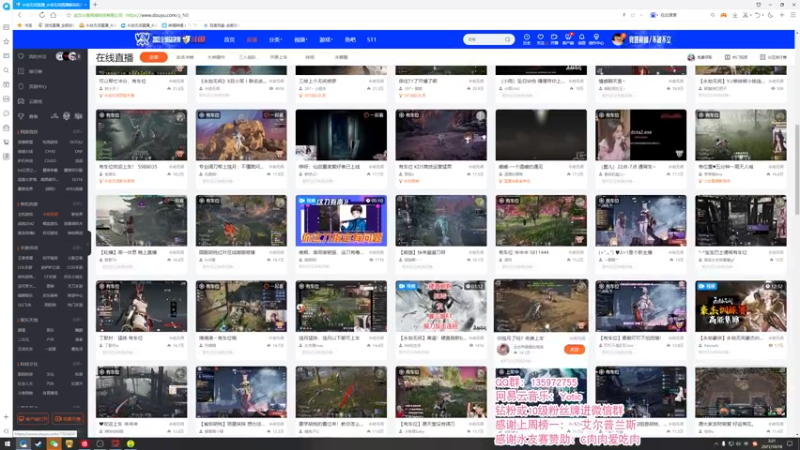Image resolution: width=800 pixels, height=450 pixels.
Task: Open the shopping cart icon in browser left strip
Action: pyautogui.click(x=6, y=142)
